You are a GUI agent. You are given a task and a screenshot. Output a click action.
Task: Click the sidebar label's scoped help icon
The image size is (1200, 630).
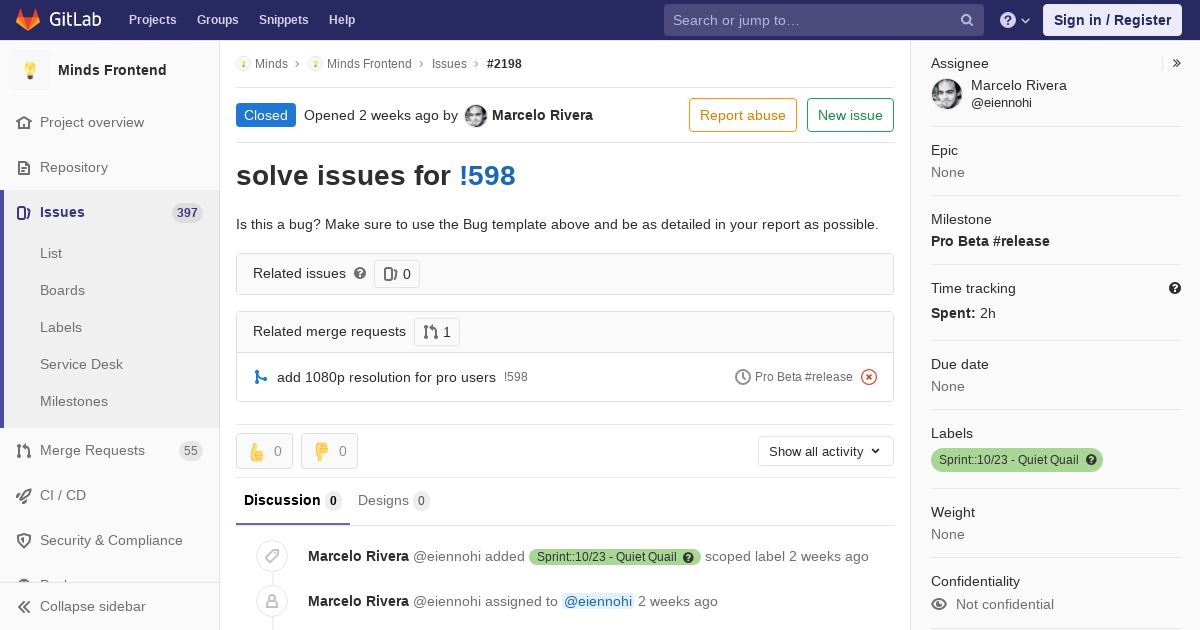pos(1092,460)
